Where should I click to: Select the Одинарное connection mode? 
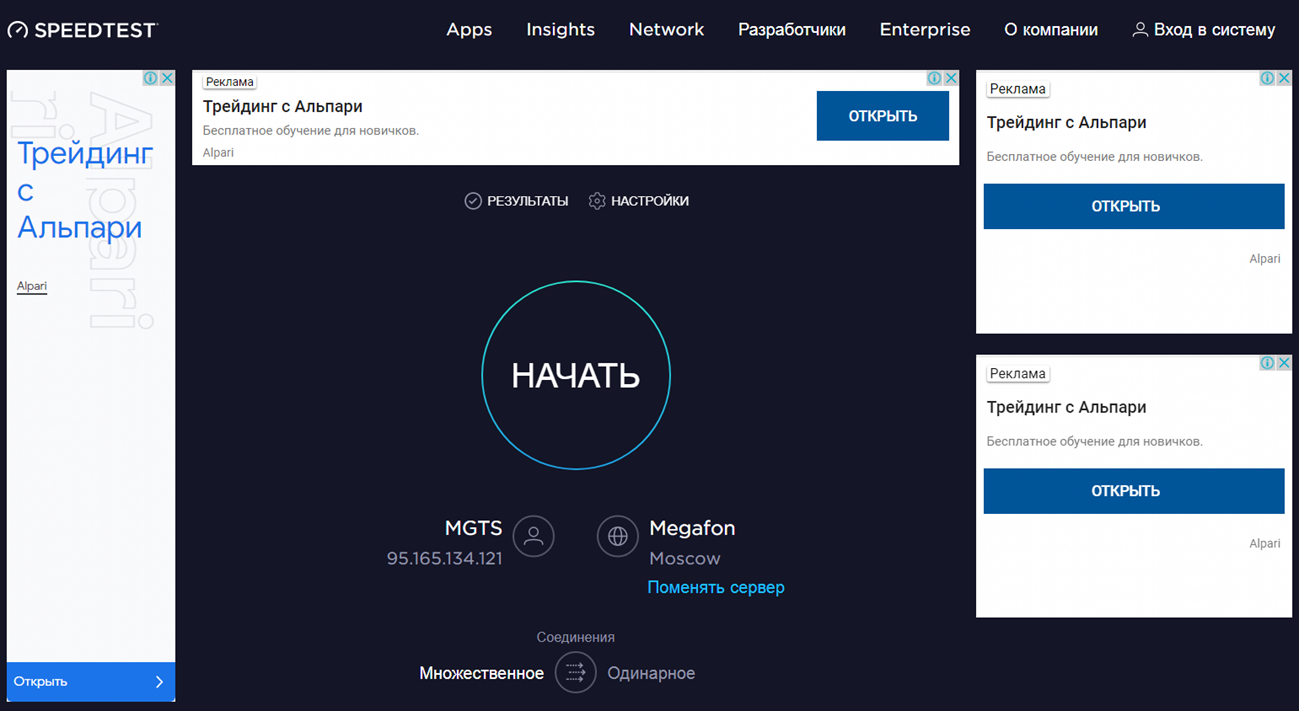tap(651, 673)
